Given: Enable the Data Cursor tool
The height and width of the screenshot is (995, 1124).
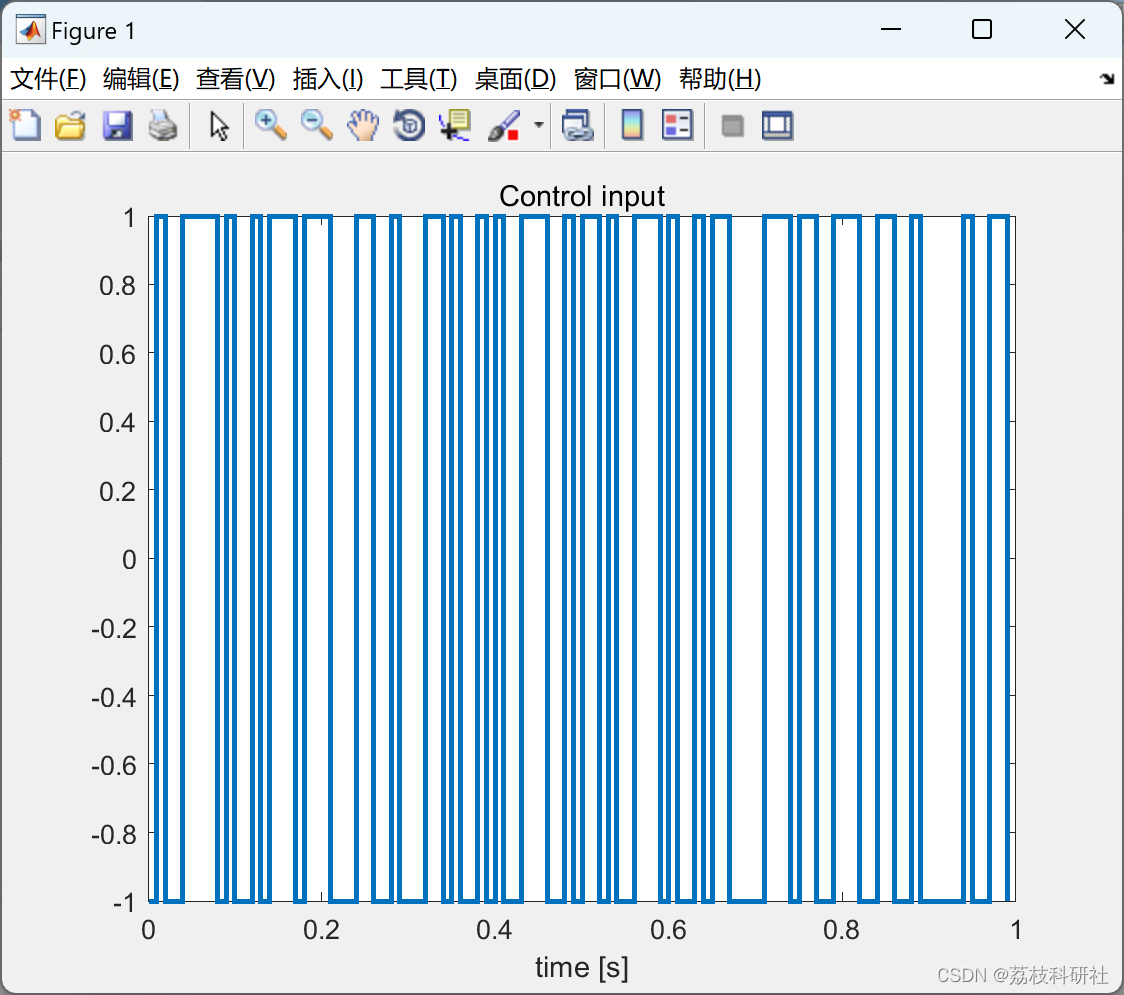Looking at the screenshot, I should point(455,125).
